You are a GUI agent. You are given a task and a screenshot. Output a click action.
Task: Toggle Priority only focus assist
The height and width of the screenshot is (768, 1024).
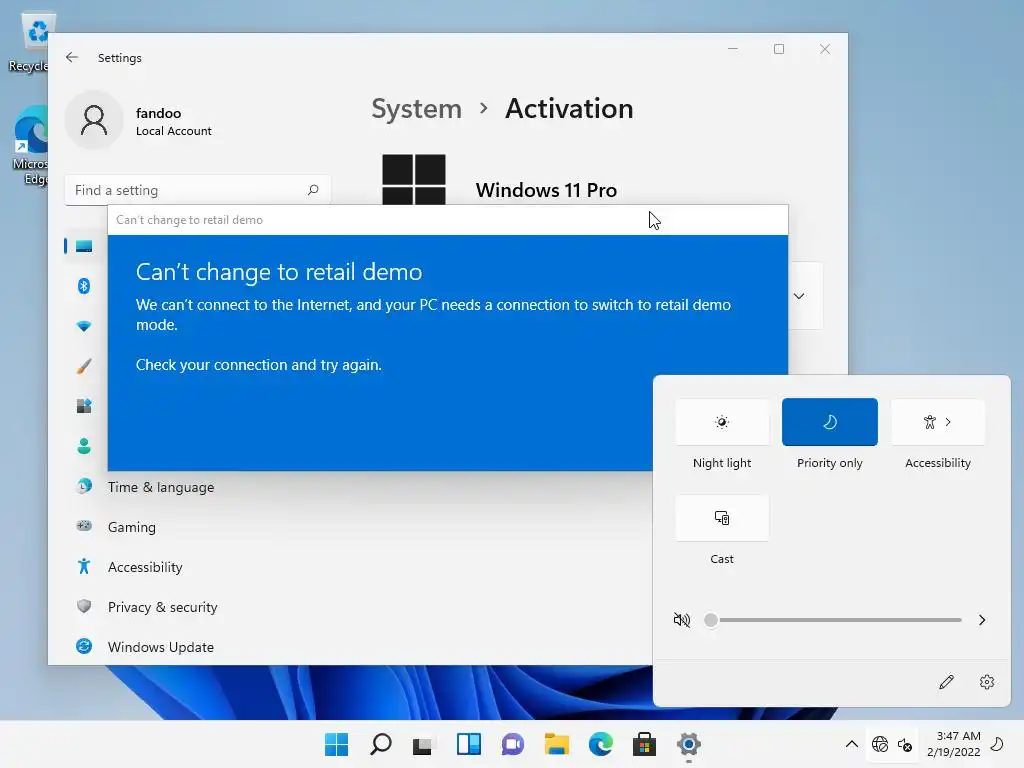tap(829, 422)
